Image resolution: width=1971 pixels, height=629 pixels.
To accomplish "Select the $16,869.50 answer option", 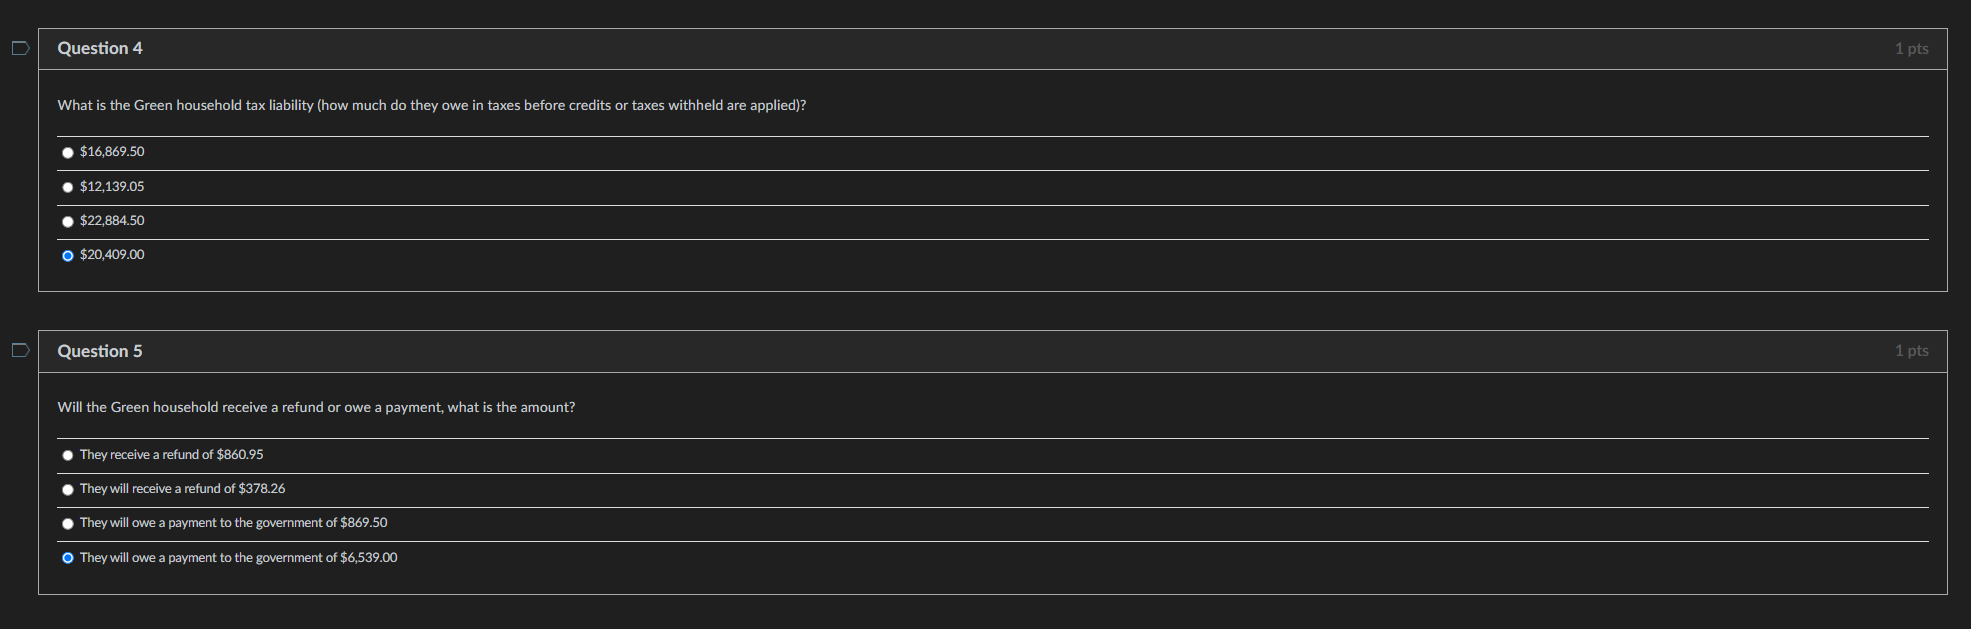I will [x=67, y=152].
